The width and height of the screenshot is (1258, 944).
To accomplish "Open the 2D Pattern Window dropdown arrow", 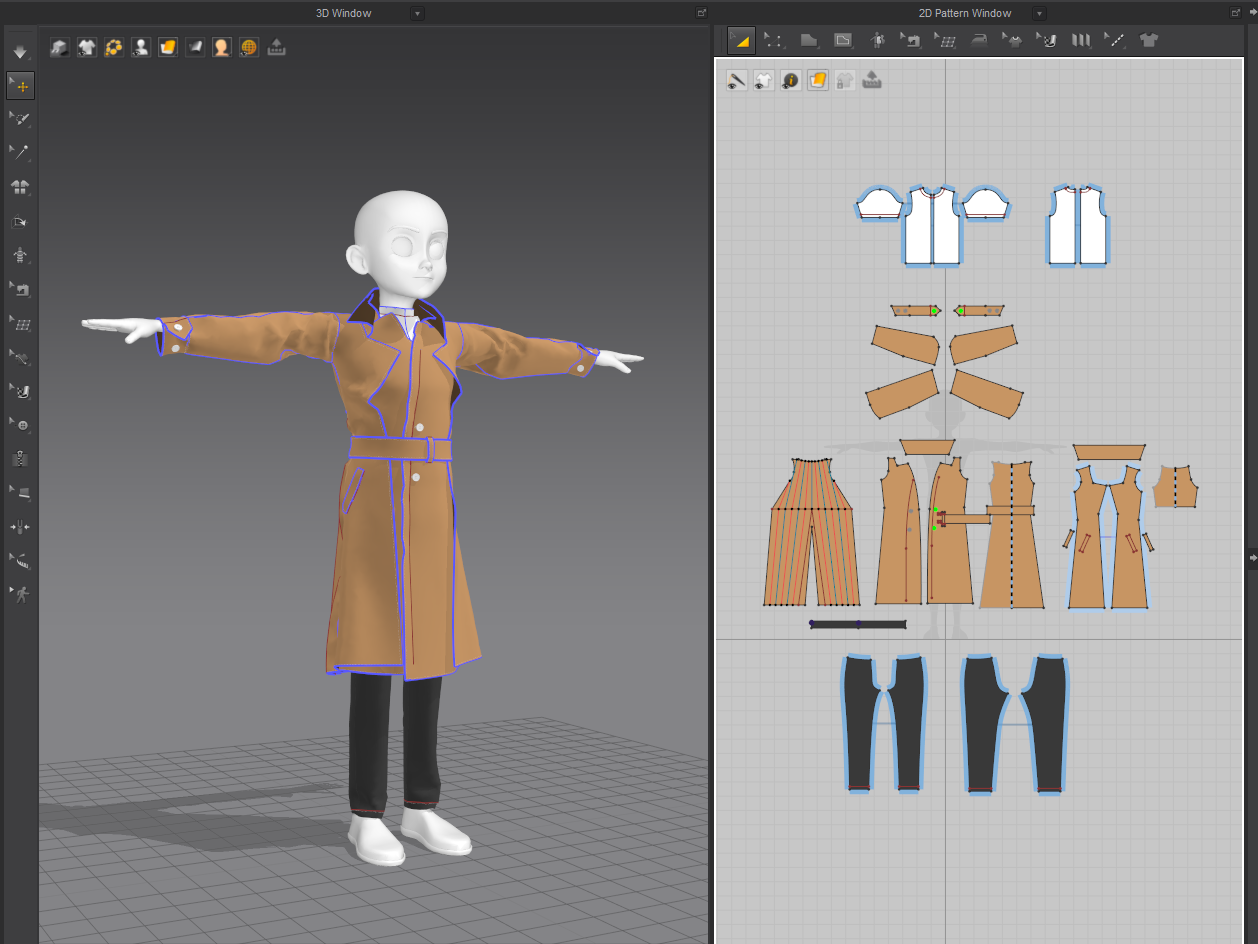I will tap(1040, 13).
